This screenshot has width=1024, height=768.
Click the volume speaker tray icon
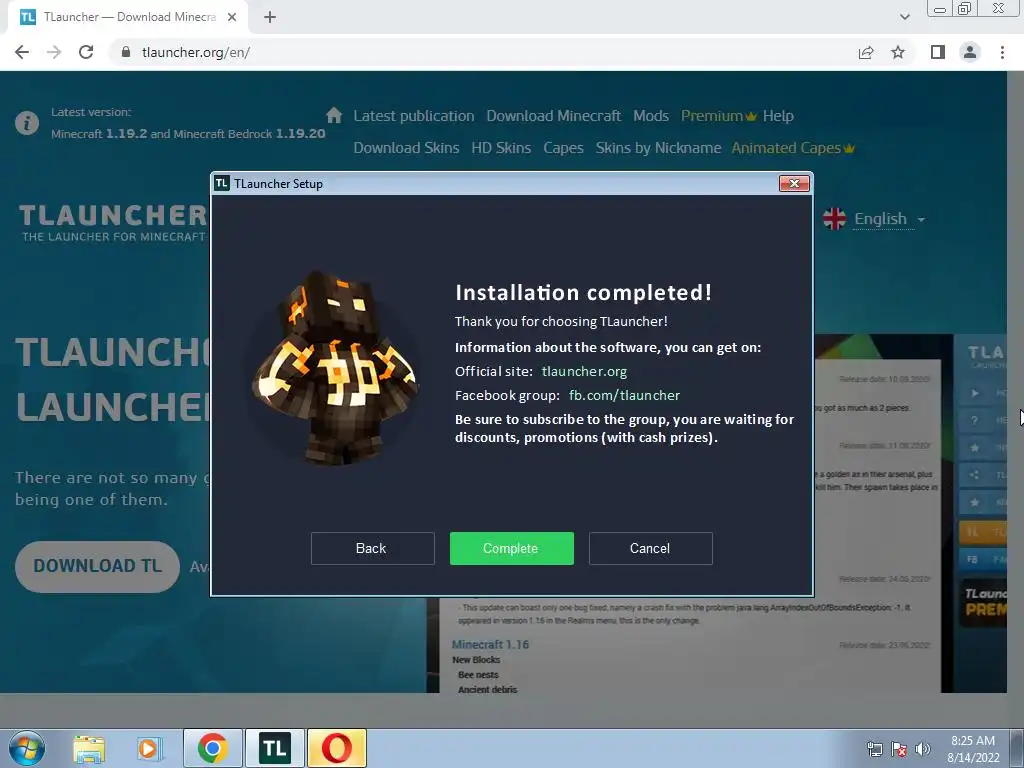(x=923, y=749)
